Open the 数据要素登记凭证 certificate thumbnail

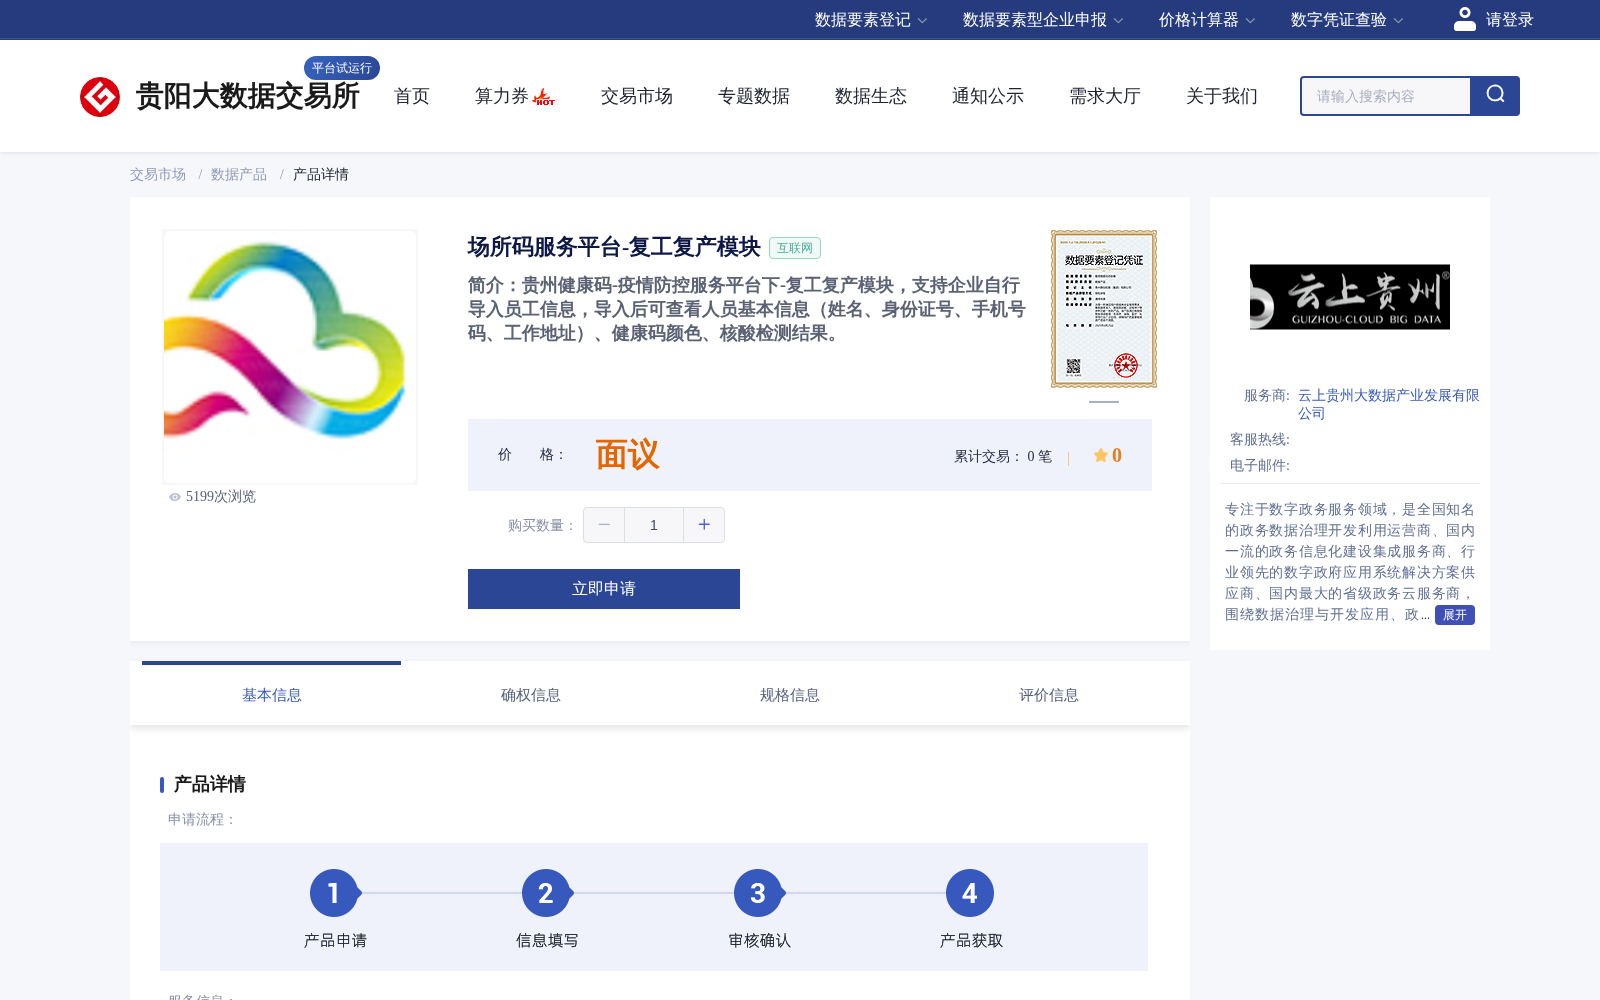pos(1104,309)
